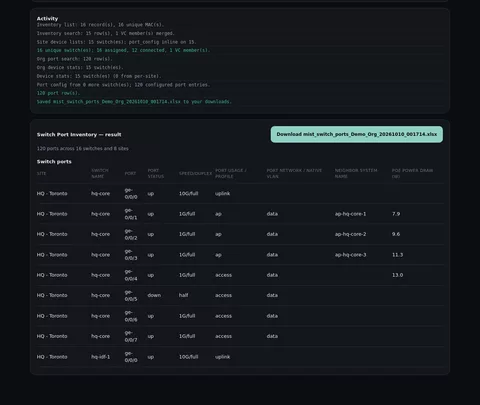
Task: Click the NEIGHBOR SYSTEM NAME column header
Action: [356, 173]
